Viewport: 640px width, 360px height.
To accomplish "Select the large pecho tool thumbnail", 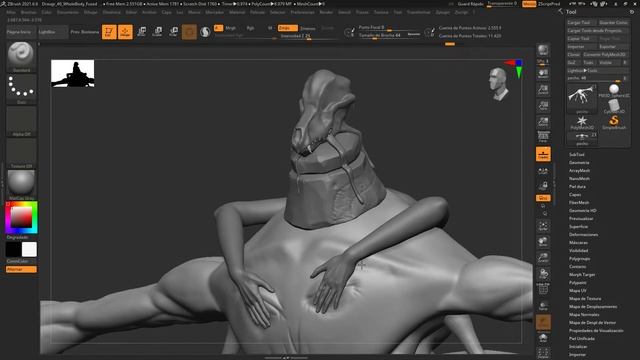I will pyautogui.click(x=582, y=98).
